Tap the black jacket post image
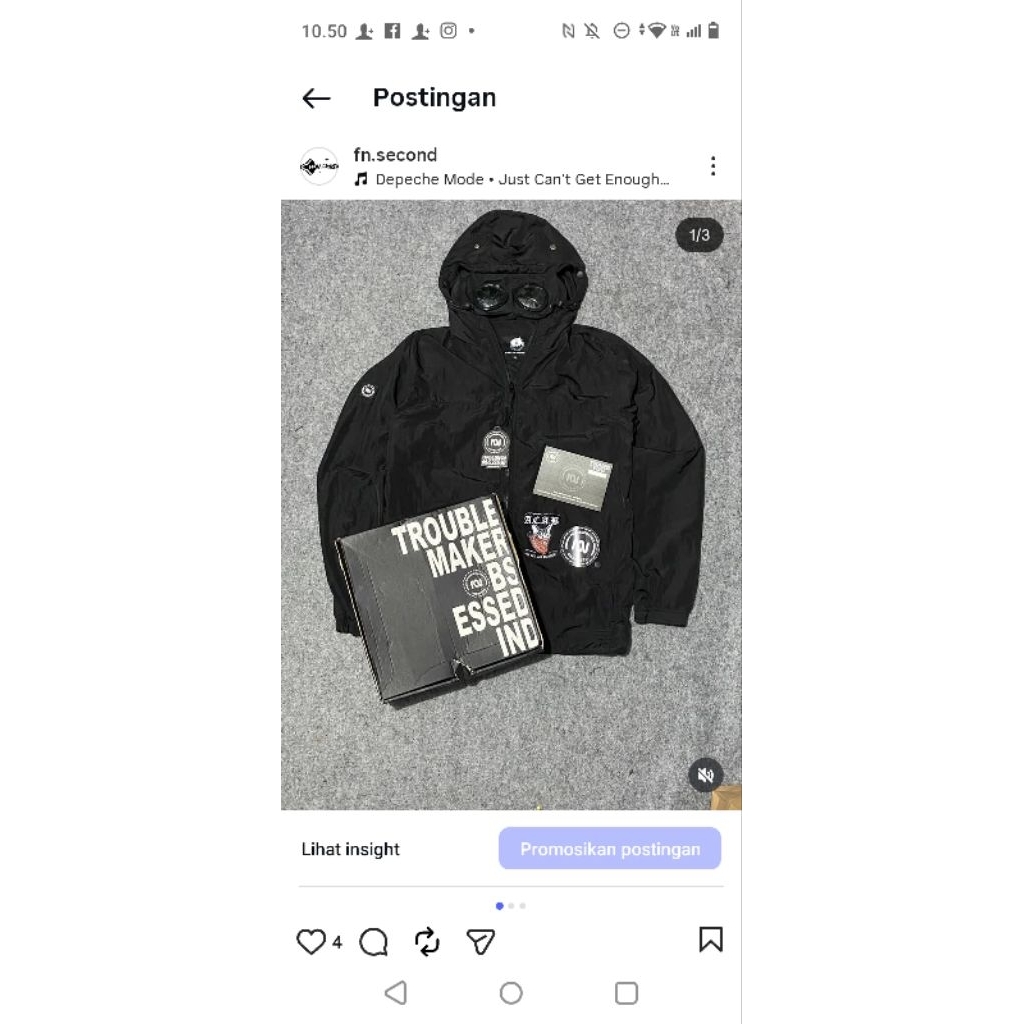Screen dimensions: 1024x1024 click(x=511, y=505)
